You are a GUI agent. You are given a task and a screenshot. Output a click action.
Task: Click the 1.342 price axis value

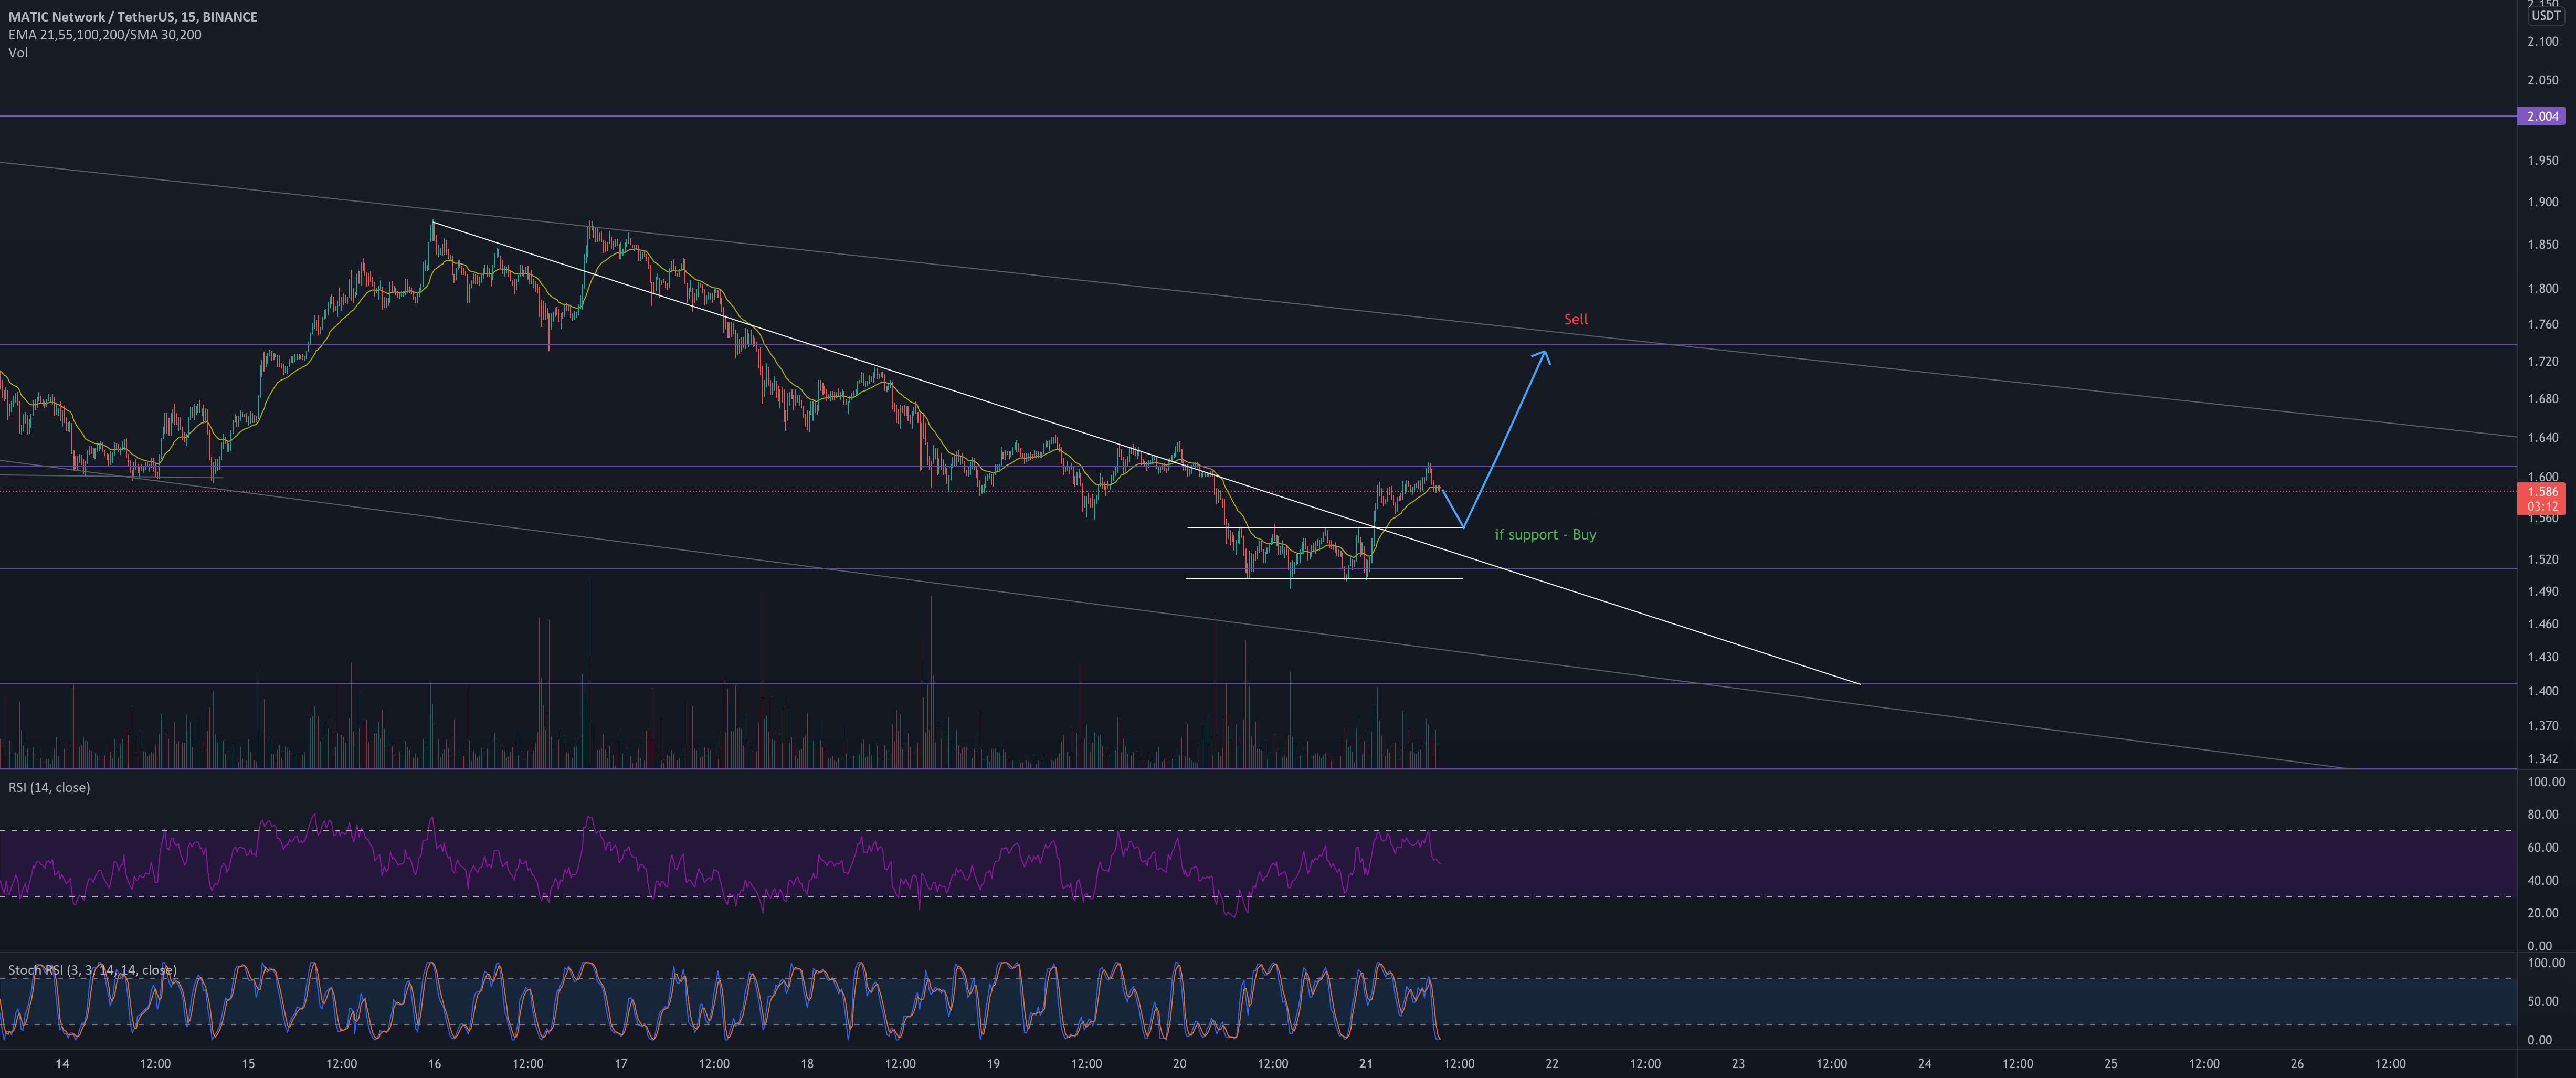(2542, 759)
